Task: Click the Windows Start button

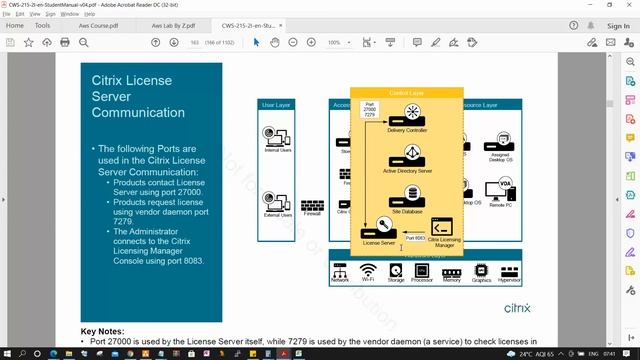Action: pos(7,353)
